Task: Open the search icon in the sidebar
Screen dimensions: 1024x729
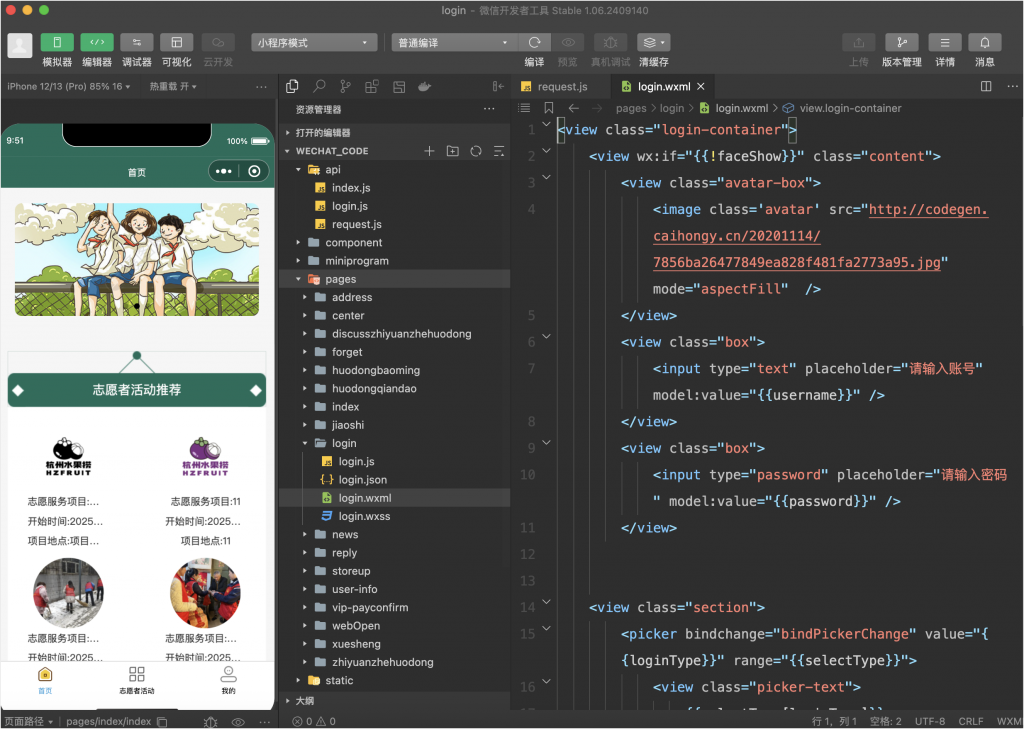Action: coord(319,87)
